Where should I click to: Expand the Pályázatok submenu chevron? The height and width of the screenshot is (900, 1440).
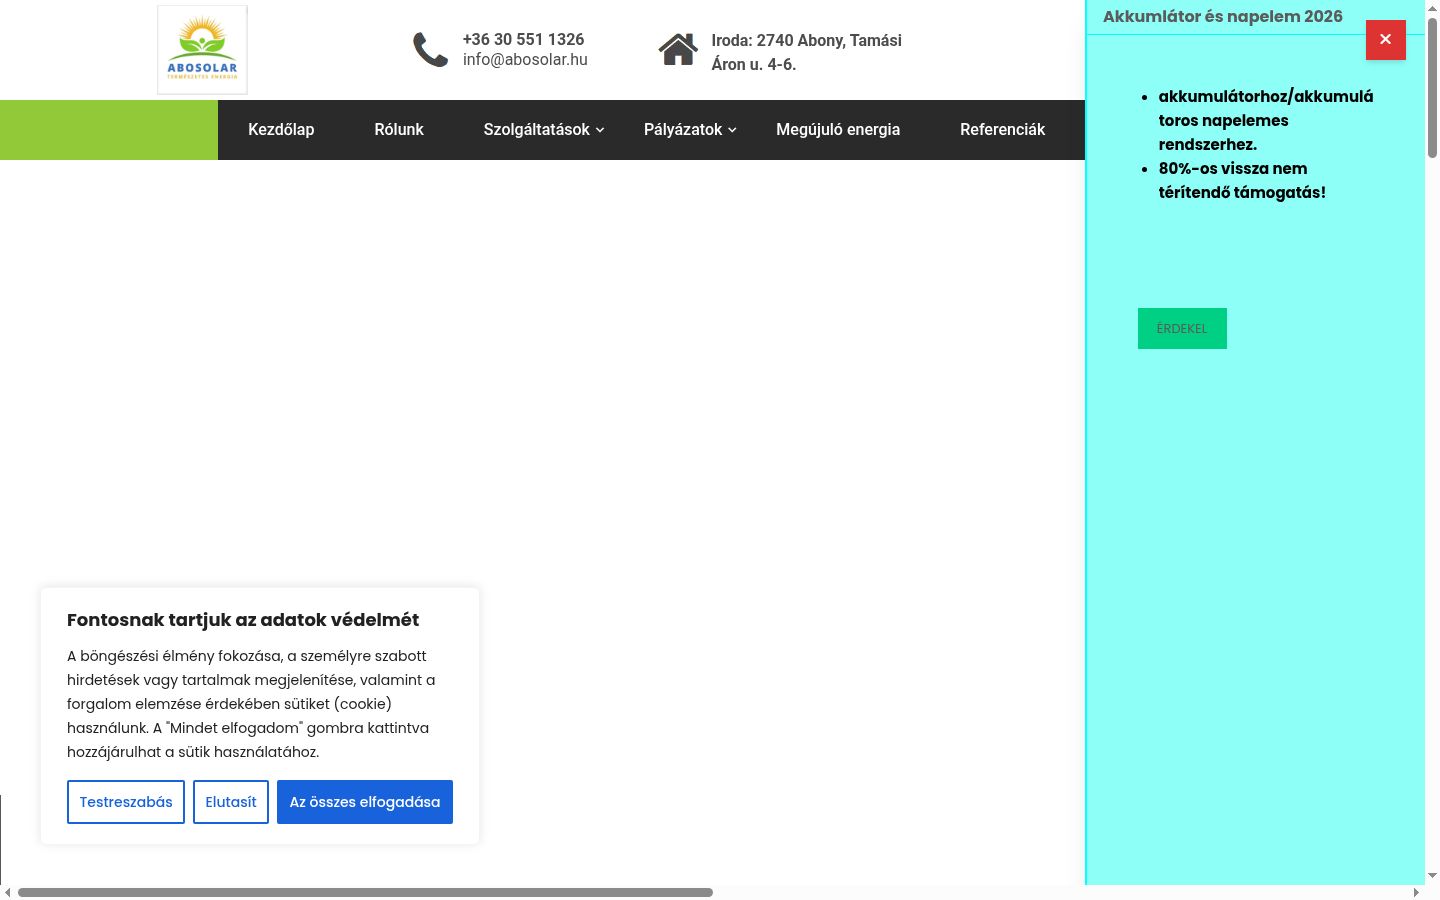(732, 130)
